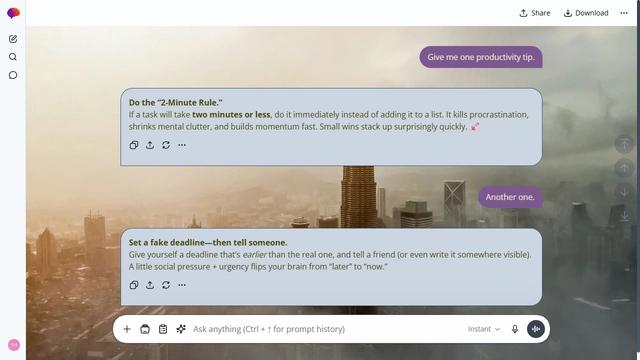
Task: Jump to the bottom of the conversation arrow
Action: (x=624, y=216)
